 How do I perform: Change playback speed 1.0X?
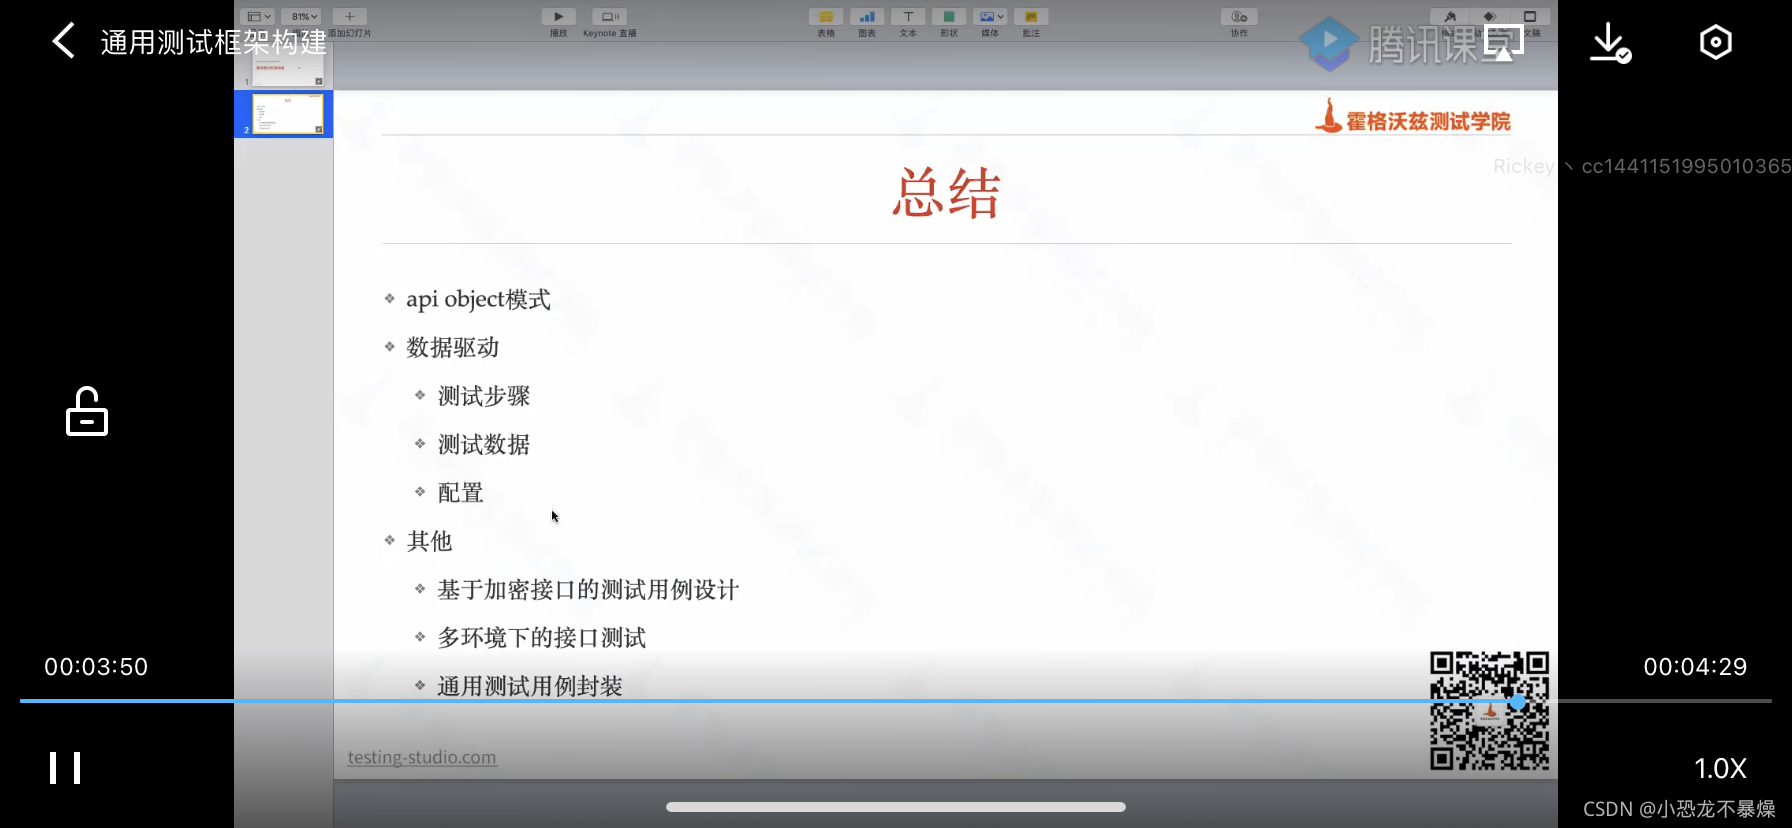coord(1720,768)
